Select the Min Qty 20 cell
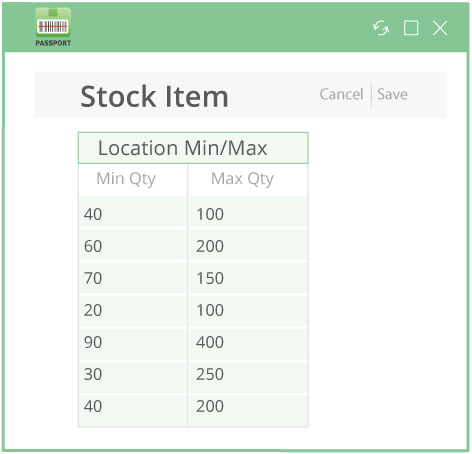 [x=132, y=310]
